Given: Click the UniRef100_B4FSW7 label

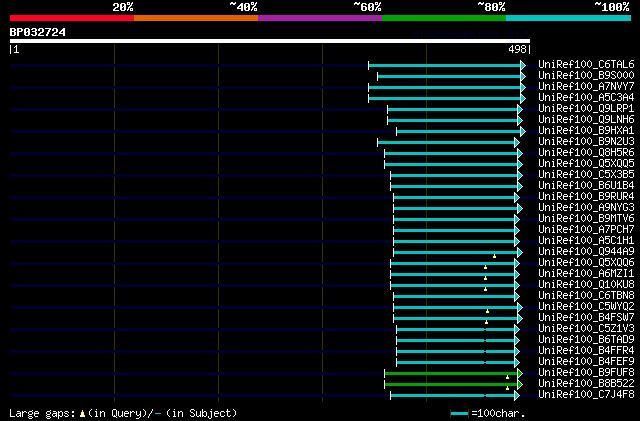Looking at the screenshot, I should 586,318.
